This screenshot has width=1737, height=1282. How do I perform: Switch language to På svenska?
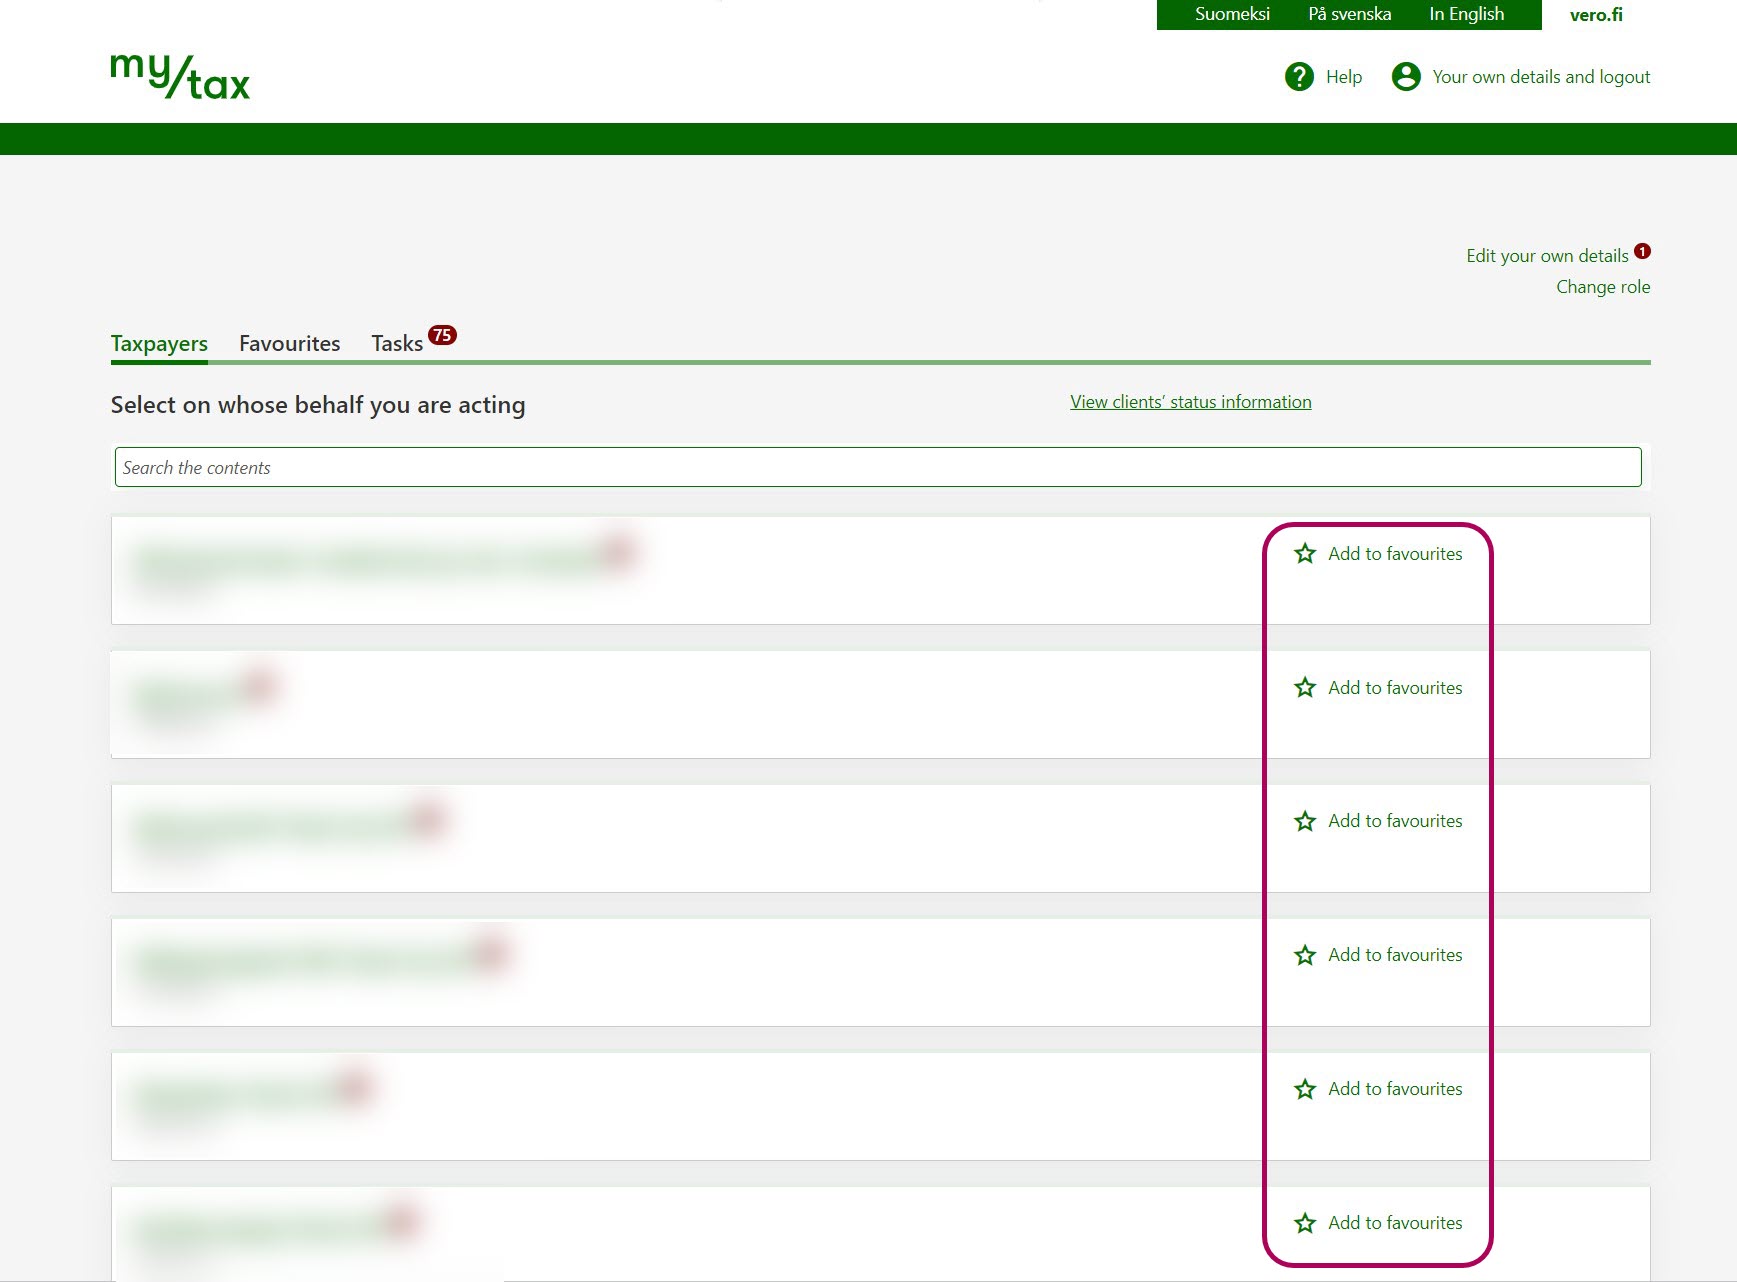[1349, 14]
